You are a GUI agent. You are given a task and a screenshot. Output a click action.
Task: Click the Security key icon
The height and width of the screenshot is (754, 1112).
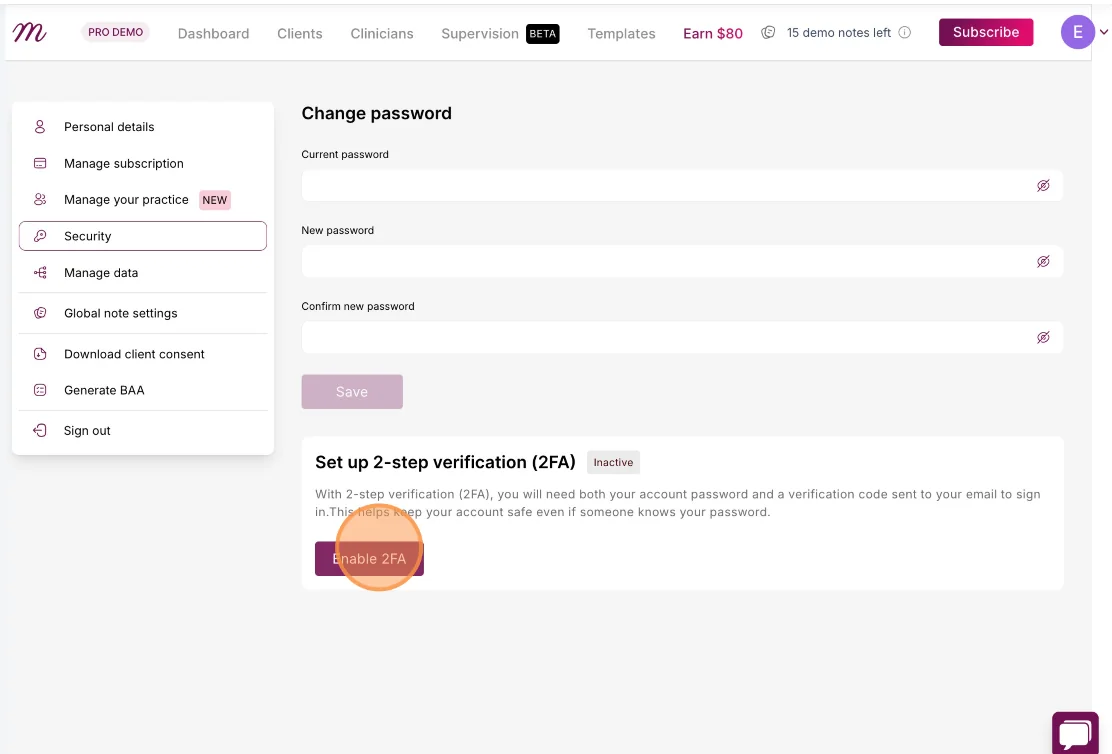click(40, 235)
